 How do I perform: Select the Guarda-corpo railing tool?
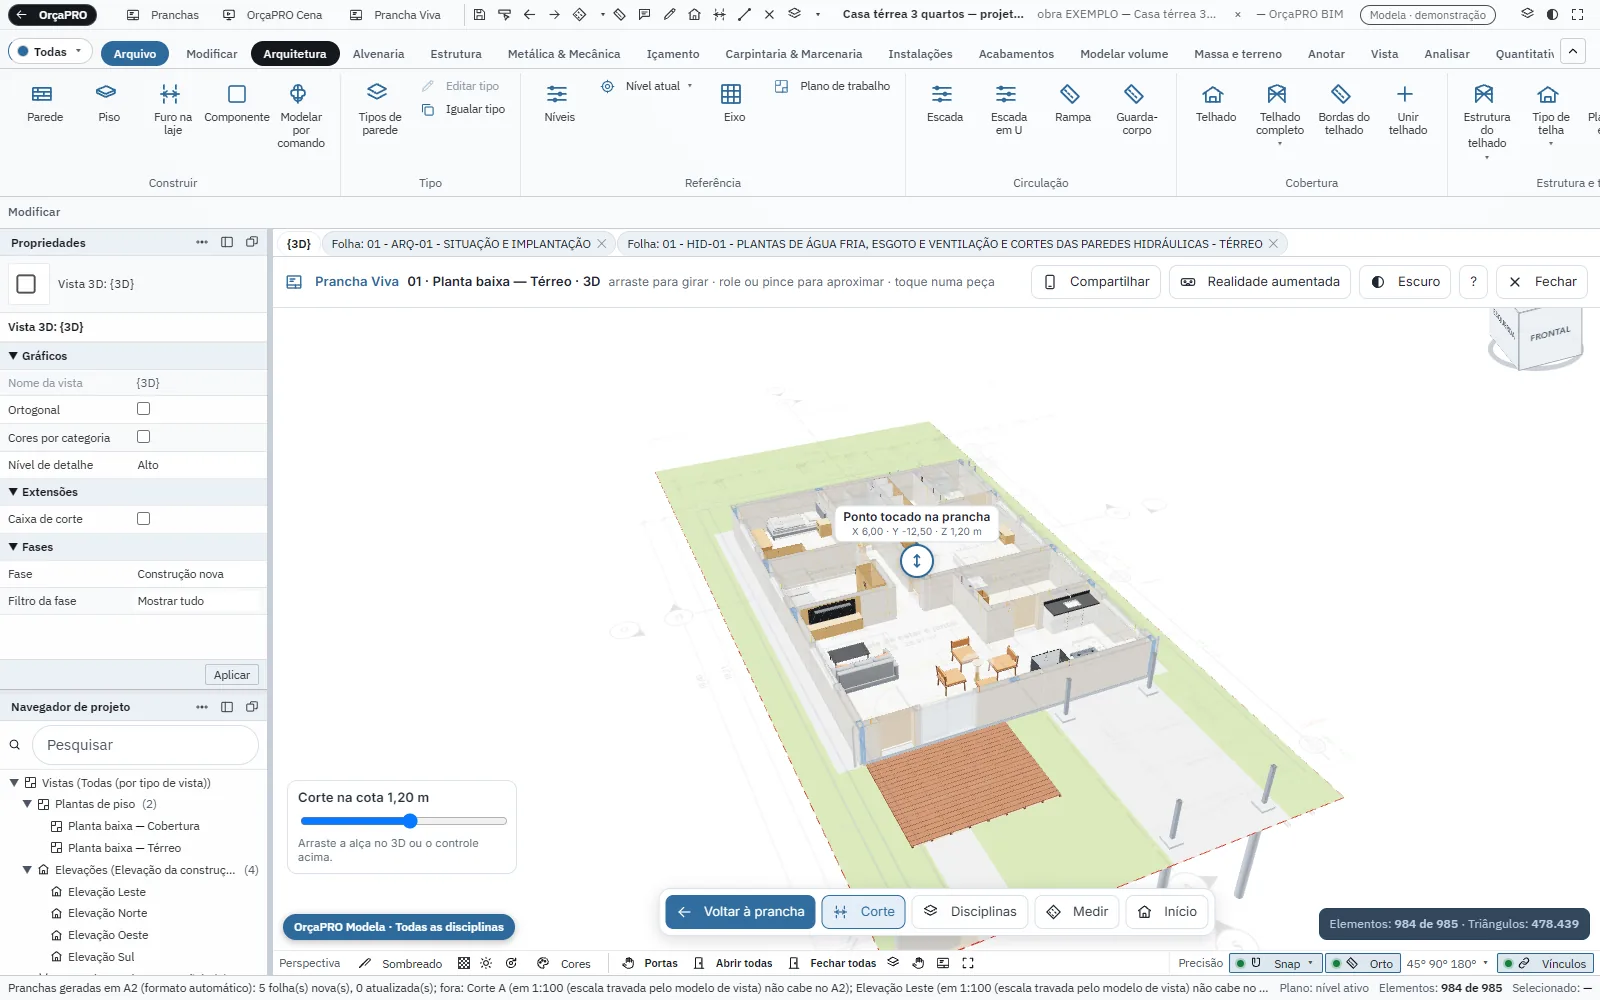point(1136,110)
